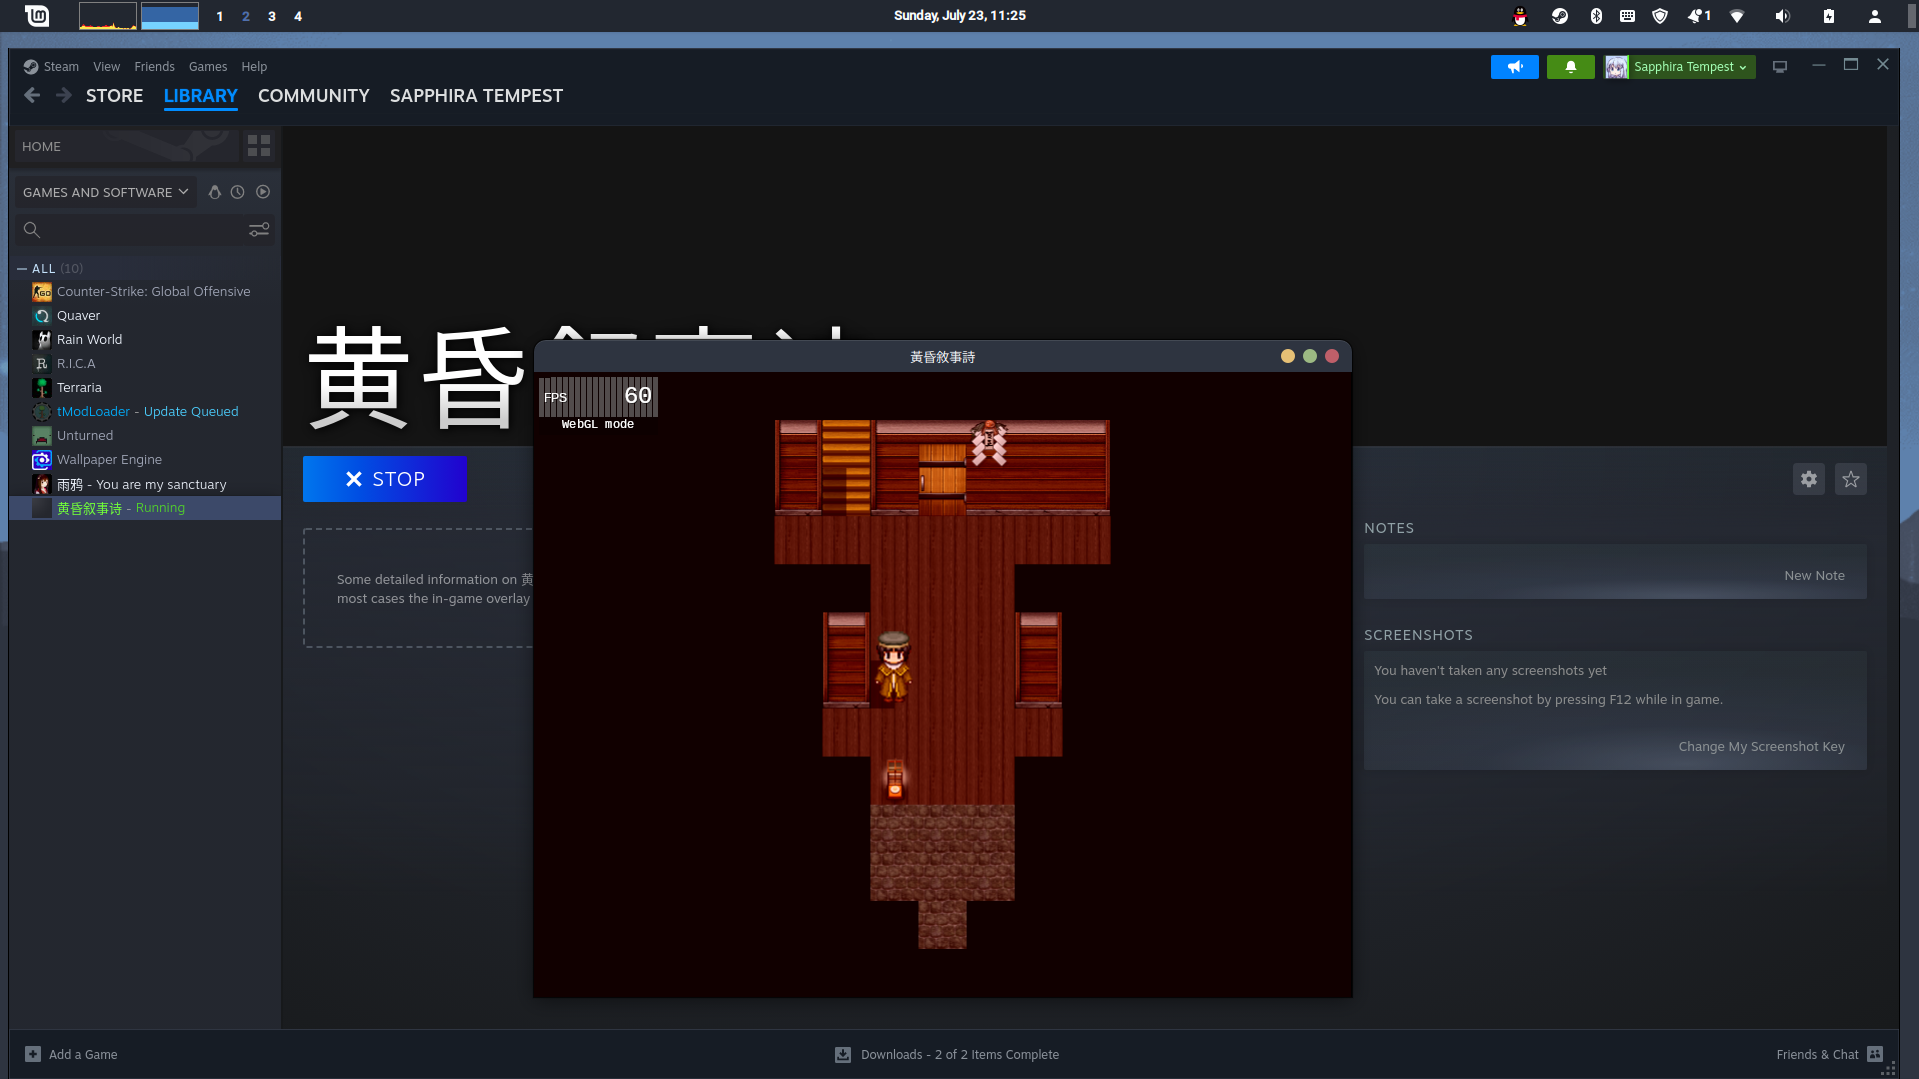Click the lantern on the game floor
This screenshot has height=1079, width=1919.
pos(895,780)
